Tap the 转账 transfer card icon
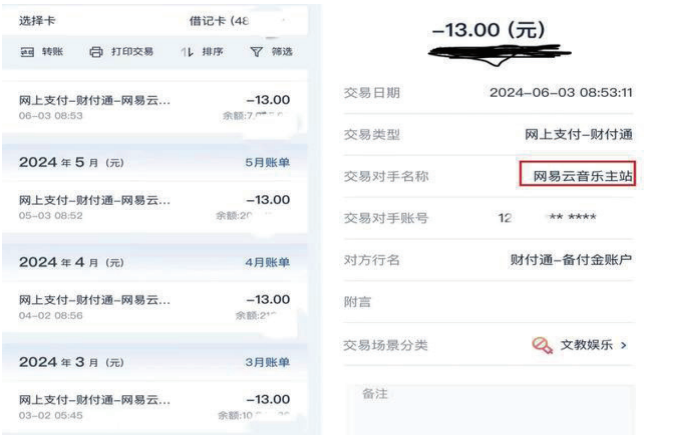Viewport: 674px width, 435px height. coord(27,52)
